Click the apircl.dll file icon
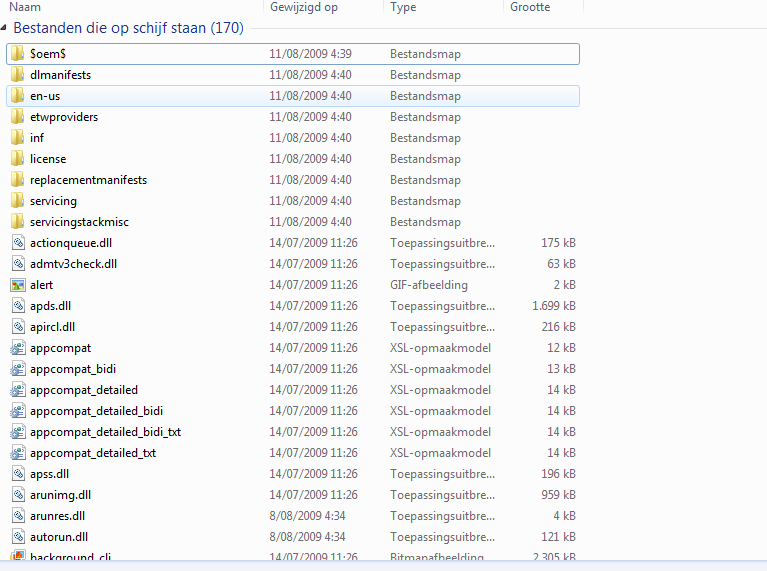This screenshot has height=571, width=767. tap(18, 327)
